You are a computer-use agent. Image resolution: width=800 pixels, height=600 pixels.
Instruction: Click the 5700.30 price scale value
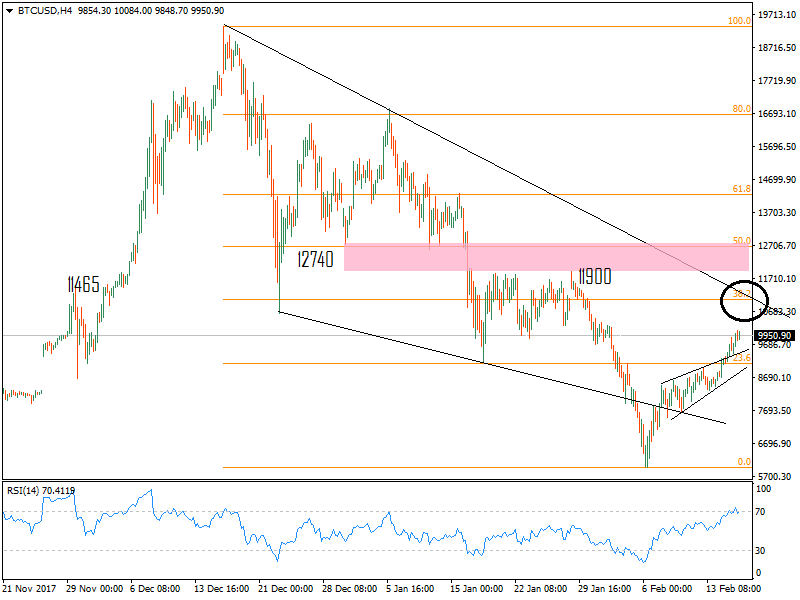774,477
